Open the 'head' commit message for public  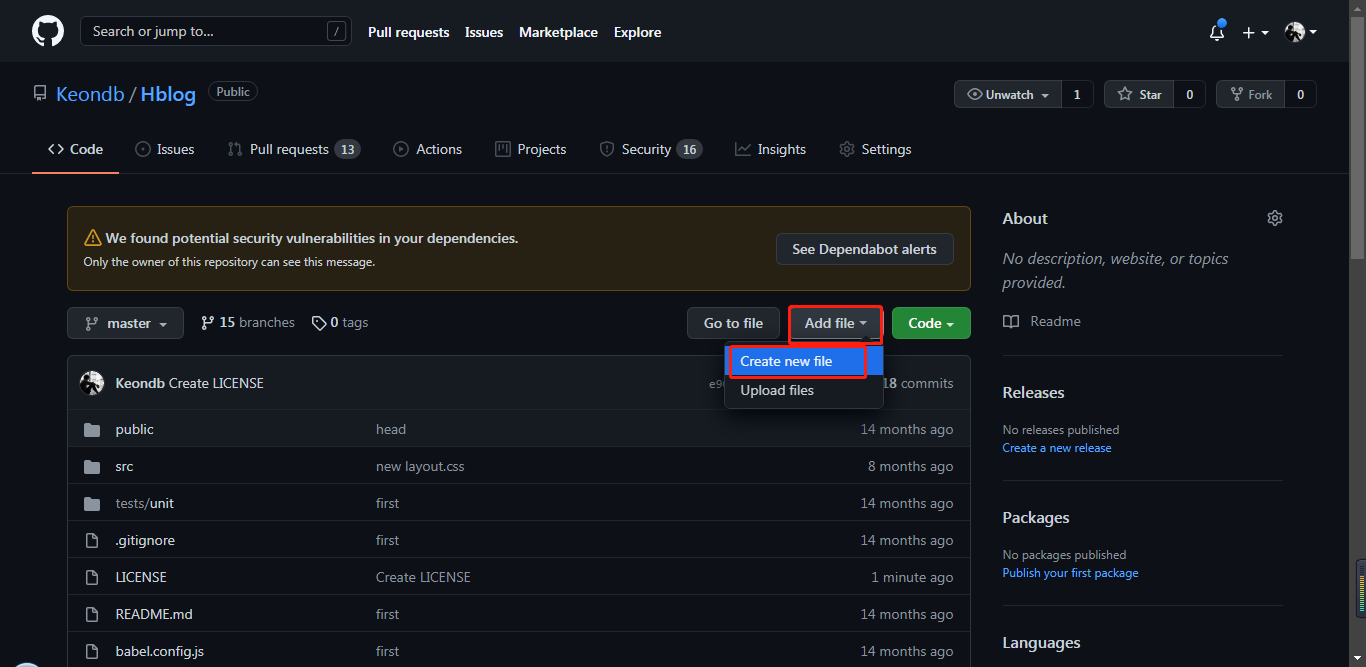click(x=391, y=429)
